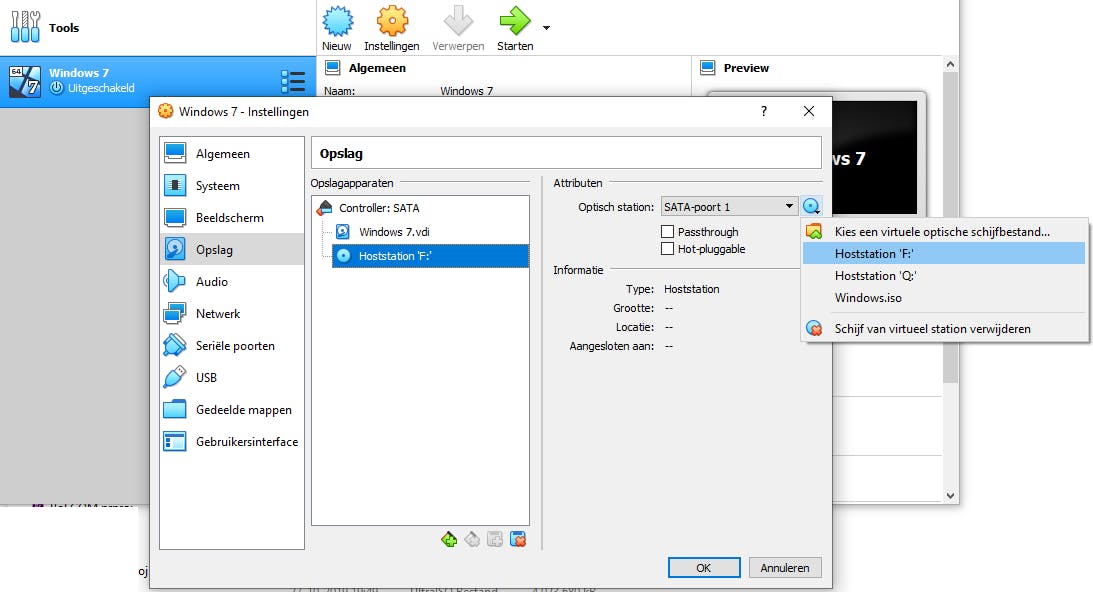Choose 'Schijf van virtueel station verwijderen'
1093x592 pixels.
click(x=944, y=328)
